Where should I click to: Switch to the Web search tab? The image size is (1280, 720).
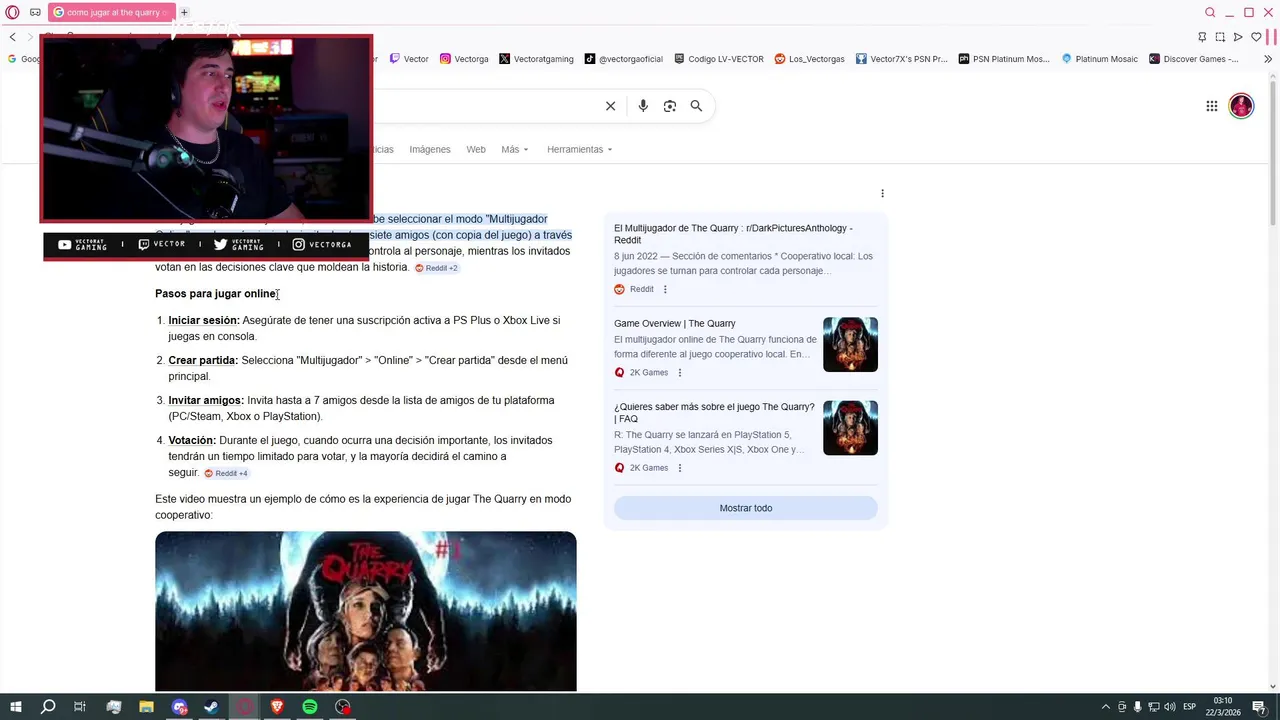tap(476, 149)
